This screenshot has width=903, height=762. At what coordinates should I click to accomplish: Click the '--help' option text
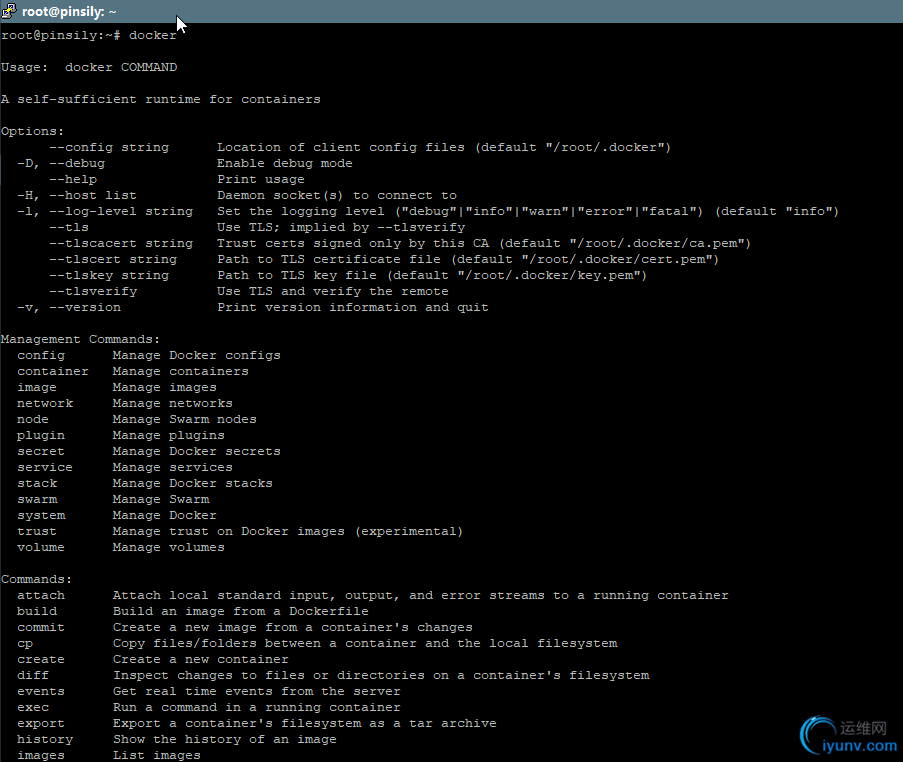(73, 180)
